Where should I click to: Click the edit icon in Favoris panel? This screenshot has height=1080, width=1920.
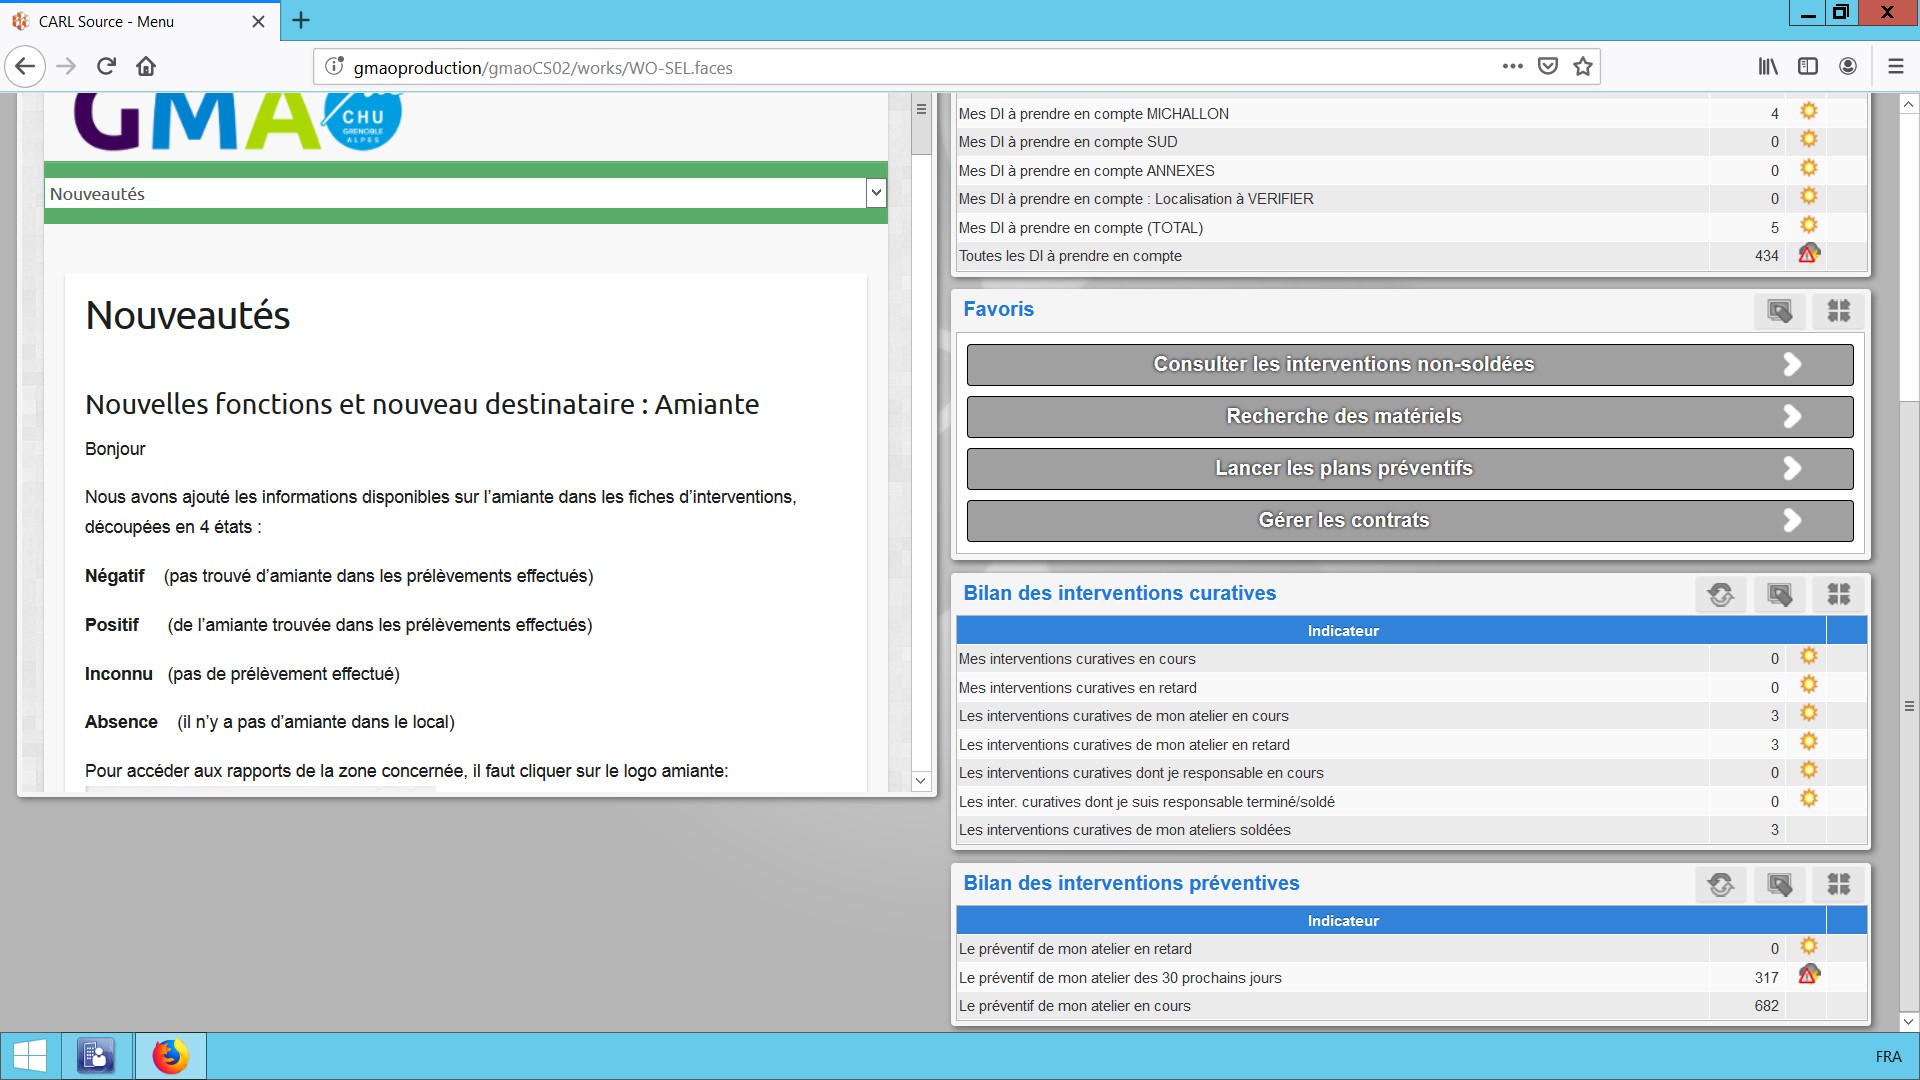pos(1780,311)
